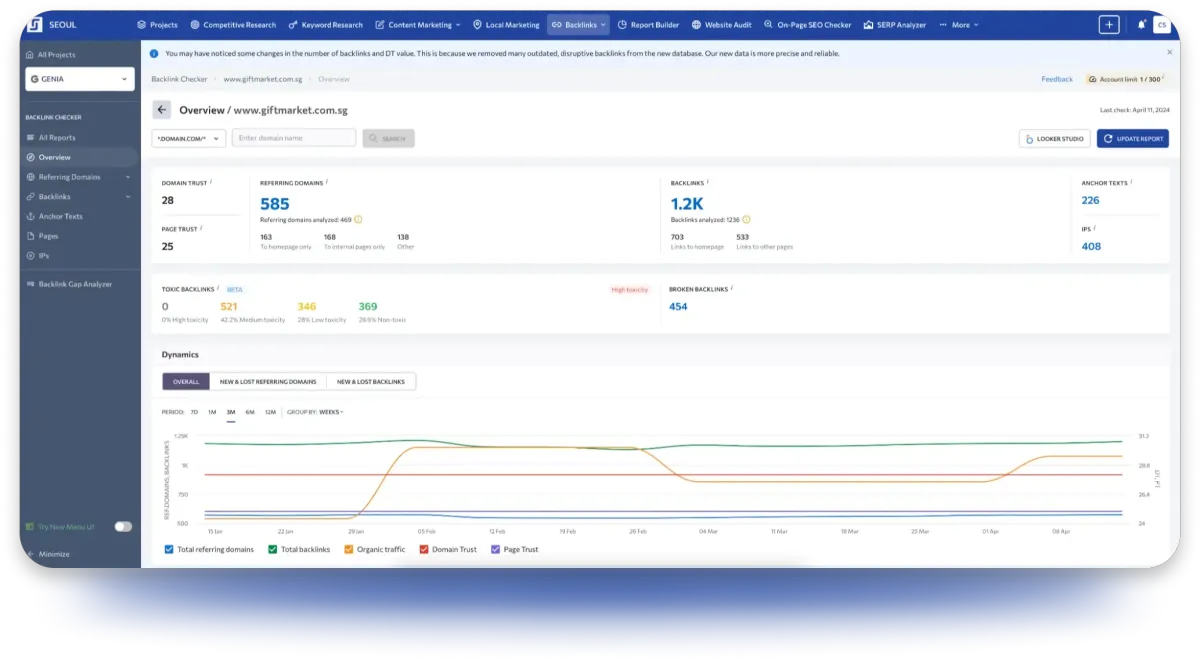
Task: Open the CS account avatar
Action: tap(1161, 25)
